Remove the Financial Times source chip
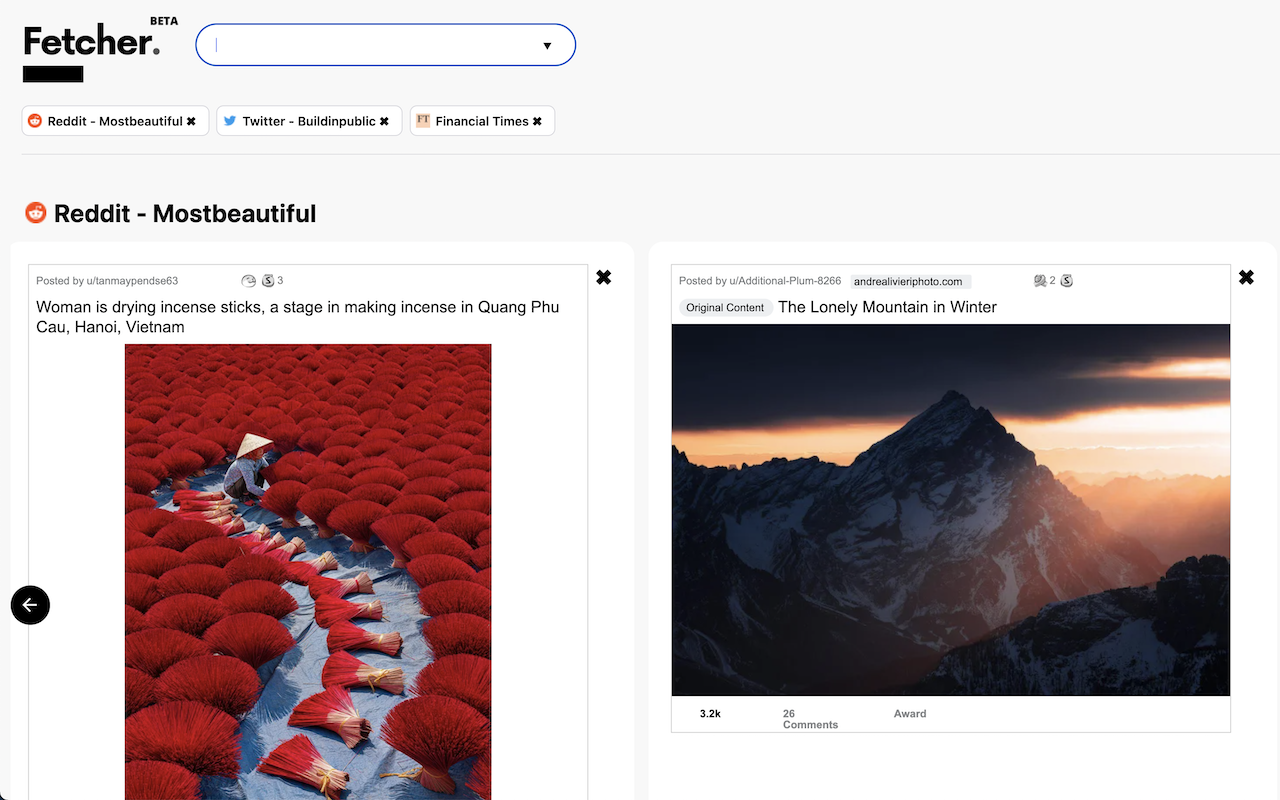The width and height of the screenshot is (1280, 800). coord(537,121)
